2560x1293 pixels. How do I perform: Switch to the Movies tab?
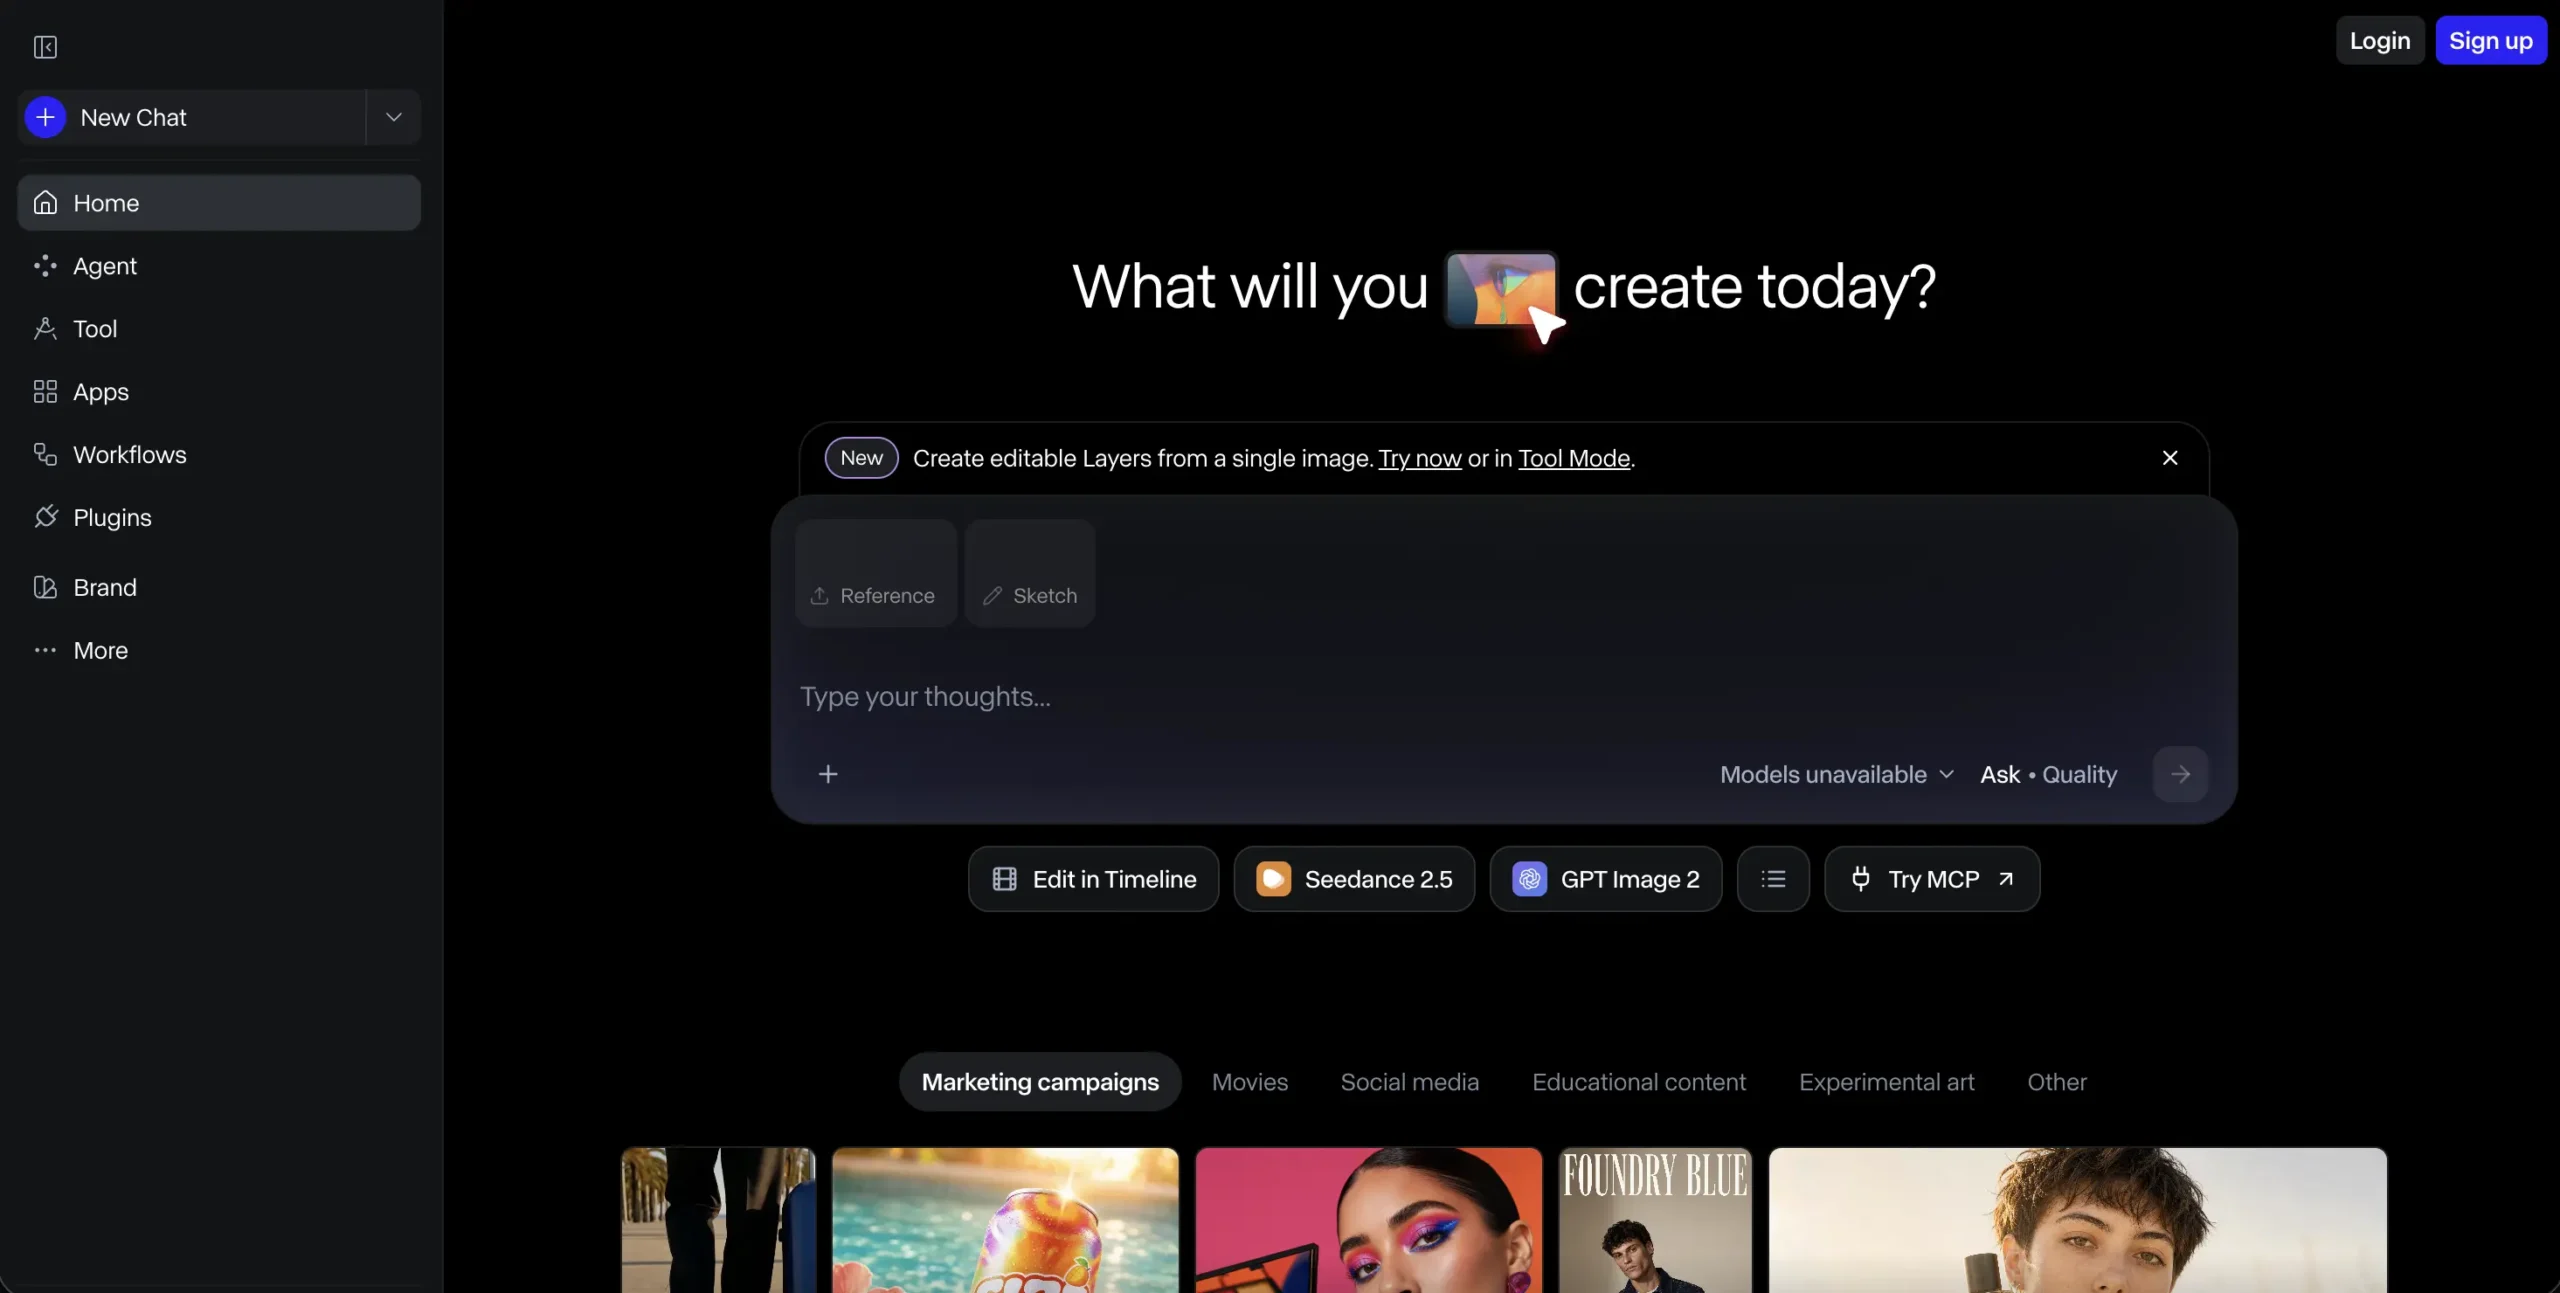click(1250, 1083)
